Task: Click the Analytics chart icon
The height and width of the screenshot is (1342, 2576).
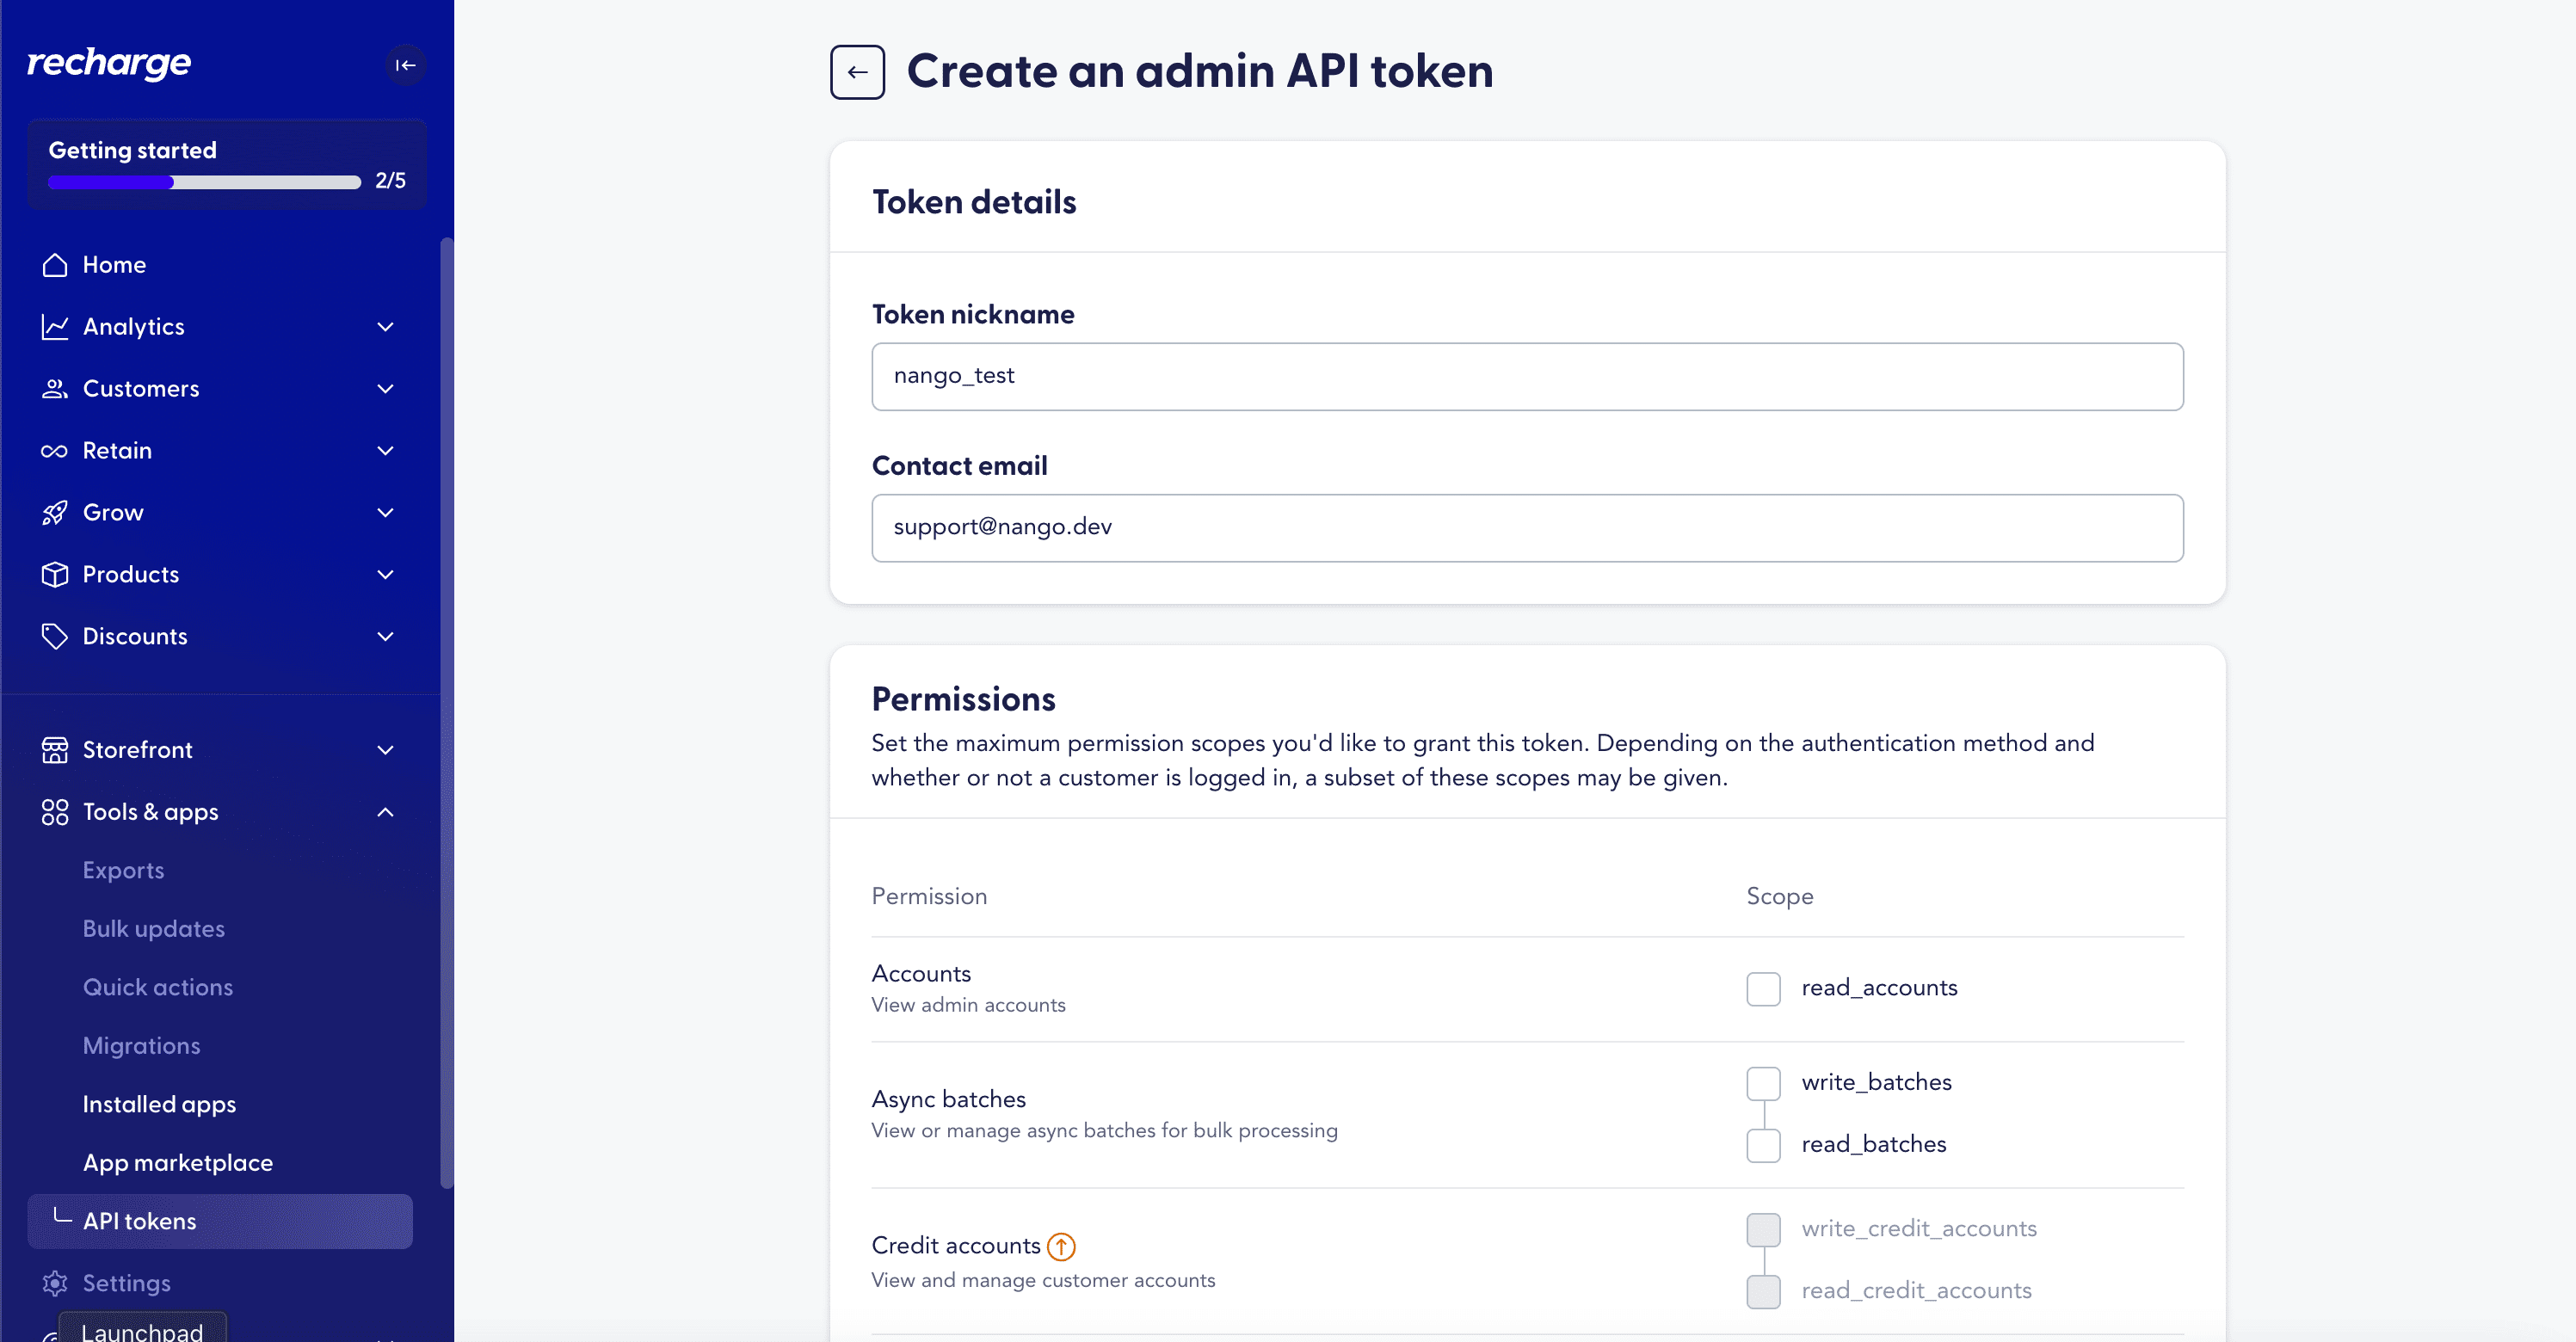Action: pos(55,327)
